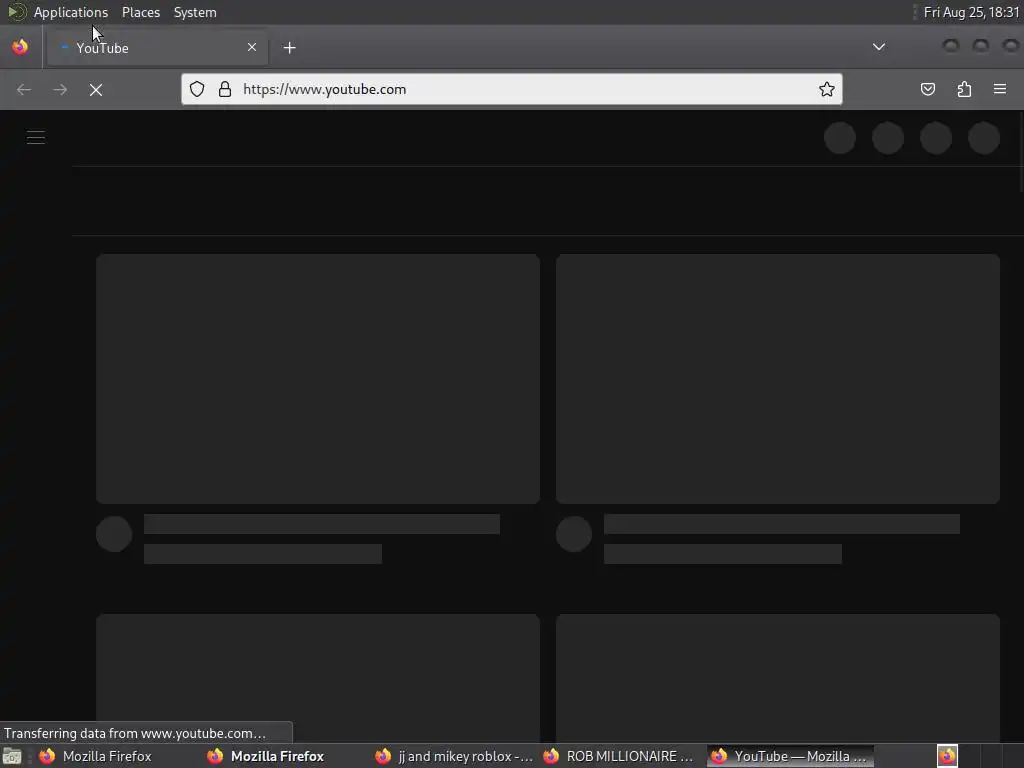Open tracking protection shield panel

pos(197,89)
